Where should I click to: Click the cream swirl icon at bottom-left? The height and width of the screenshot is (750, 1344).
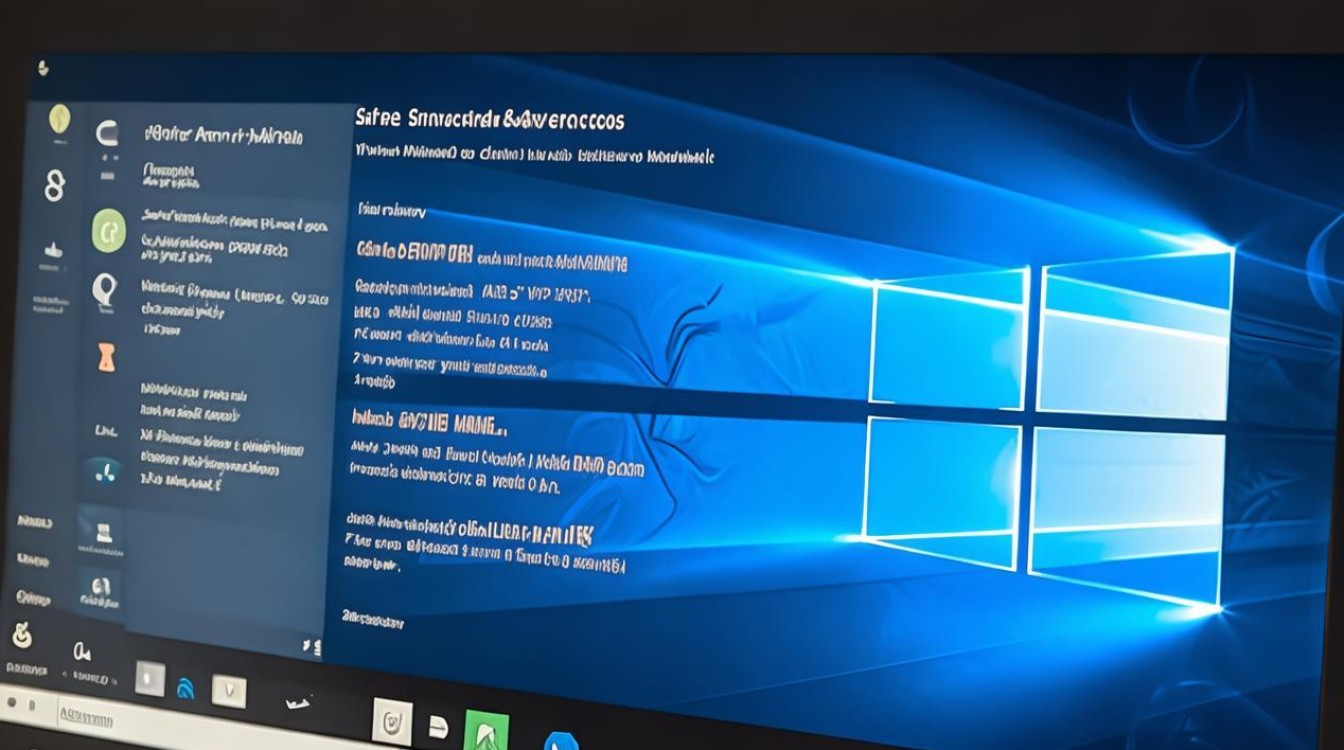[21, 634]
